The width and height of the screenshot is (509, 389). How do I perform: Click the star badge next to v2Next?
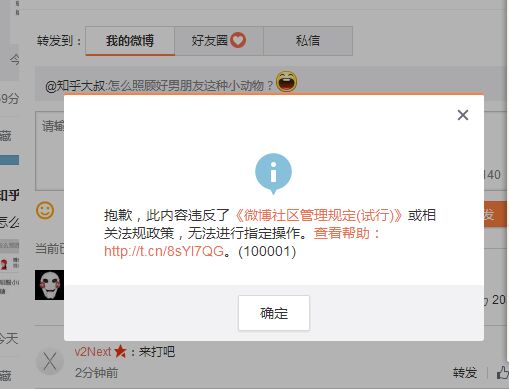tap(120, 352)
